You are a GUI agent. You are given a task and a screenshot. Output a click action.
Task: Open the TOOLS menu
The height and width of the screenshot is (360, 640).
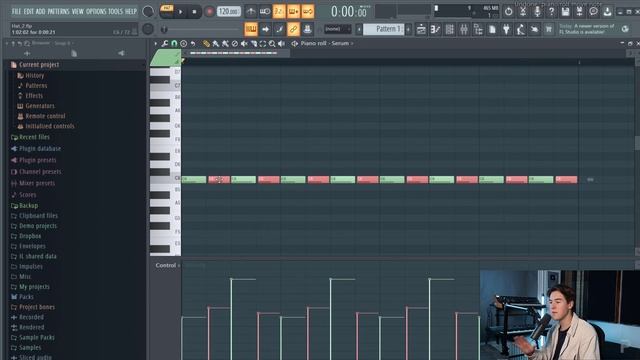click(x=115, y=11)
